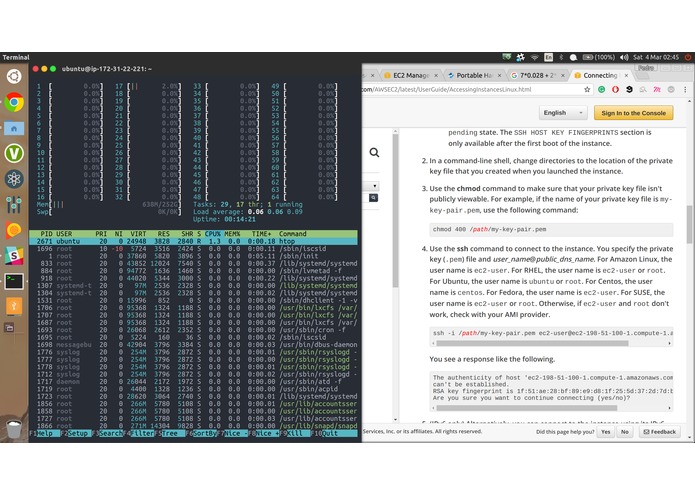Answer No to Did this page help
The width and height of the screenshot is (695, 494).
(625, 432)
